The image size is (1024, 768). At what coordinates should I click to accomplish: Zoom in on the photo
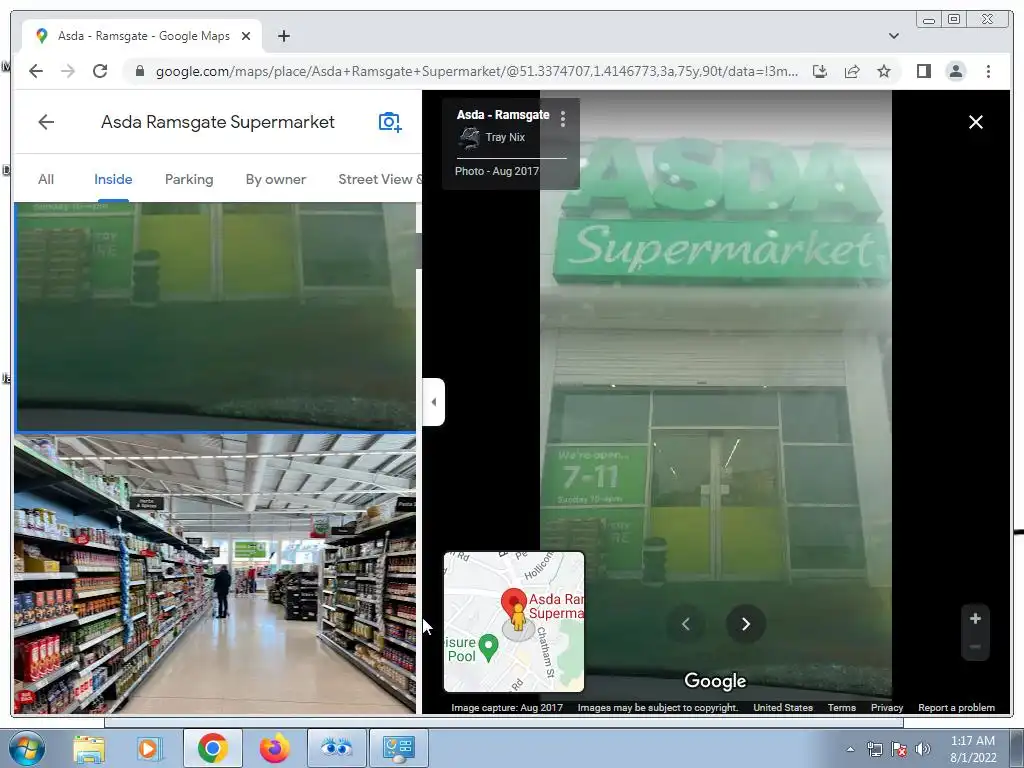click(975, 618)
